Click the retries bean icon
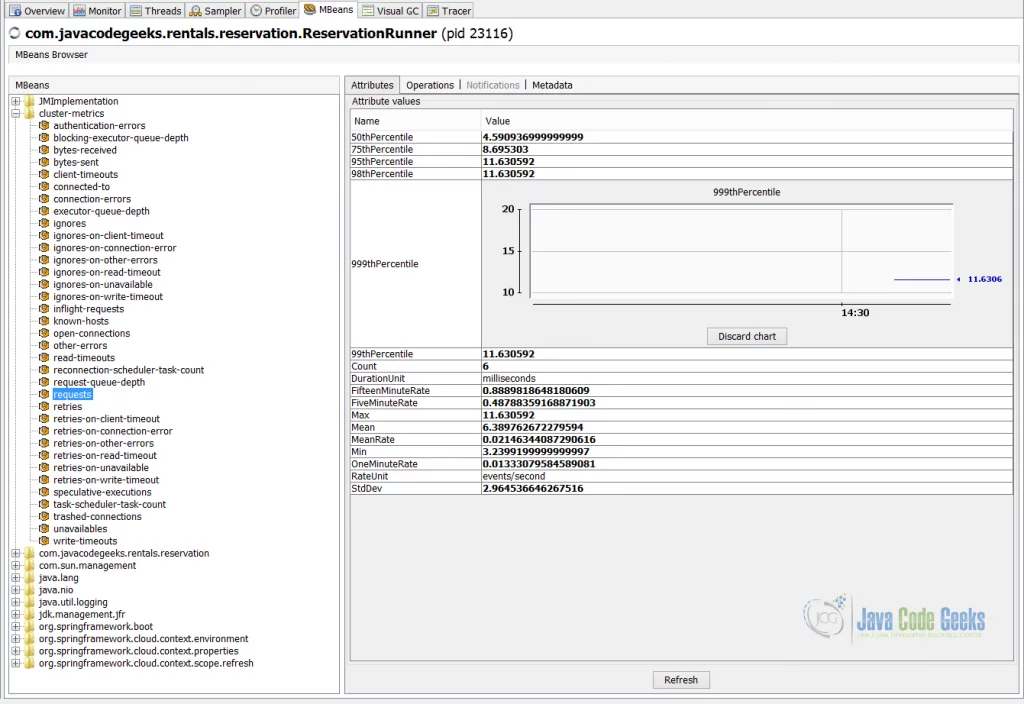 [x=44, y=406]
